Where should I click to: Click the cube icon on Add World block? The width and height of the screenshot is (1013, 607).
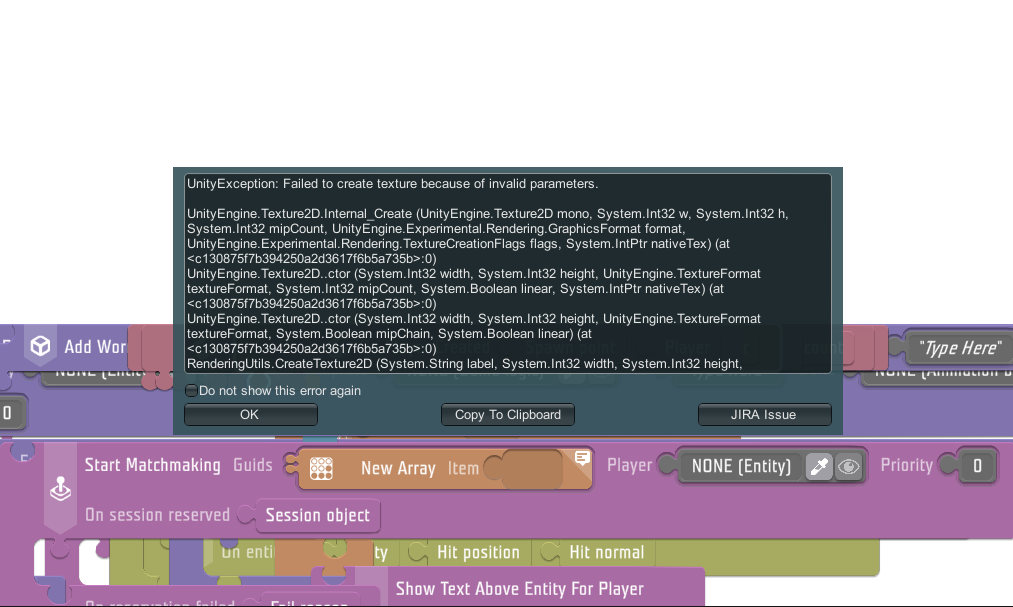(x=40, y=346)
